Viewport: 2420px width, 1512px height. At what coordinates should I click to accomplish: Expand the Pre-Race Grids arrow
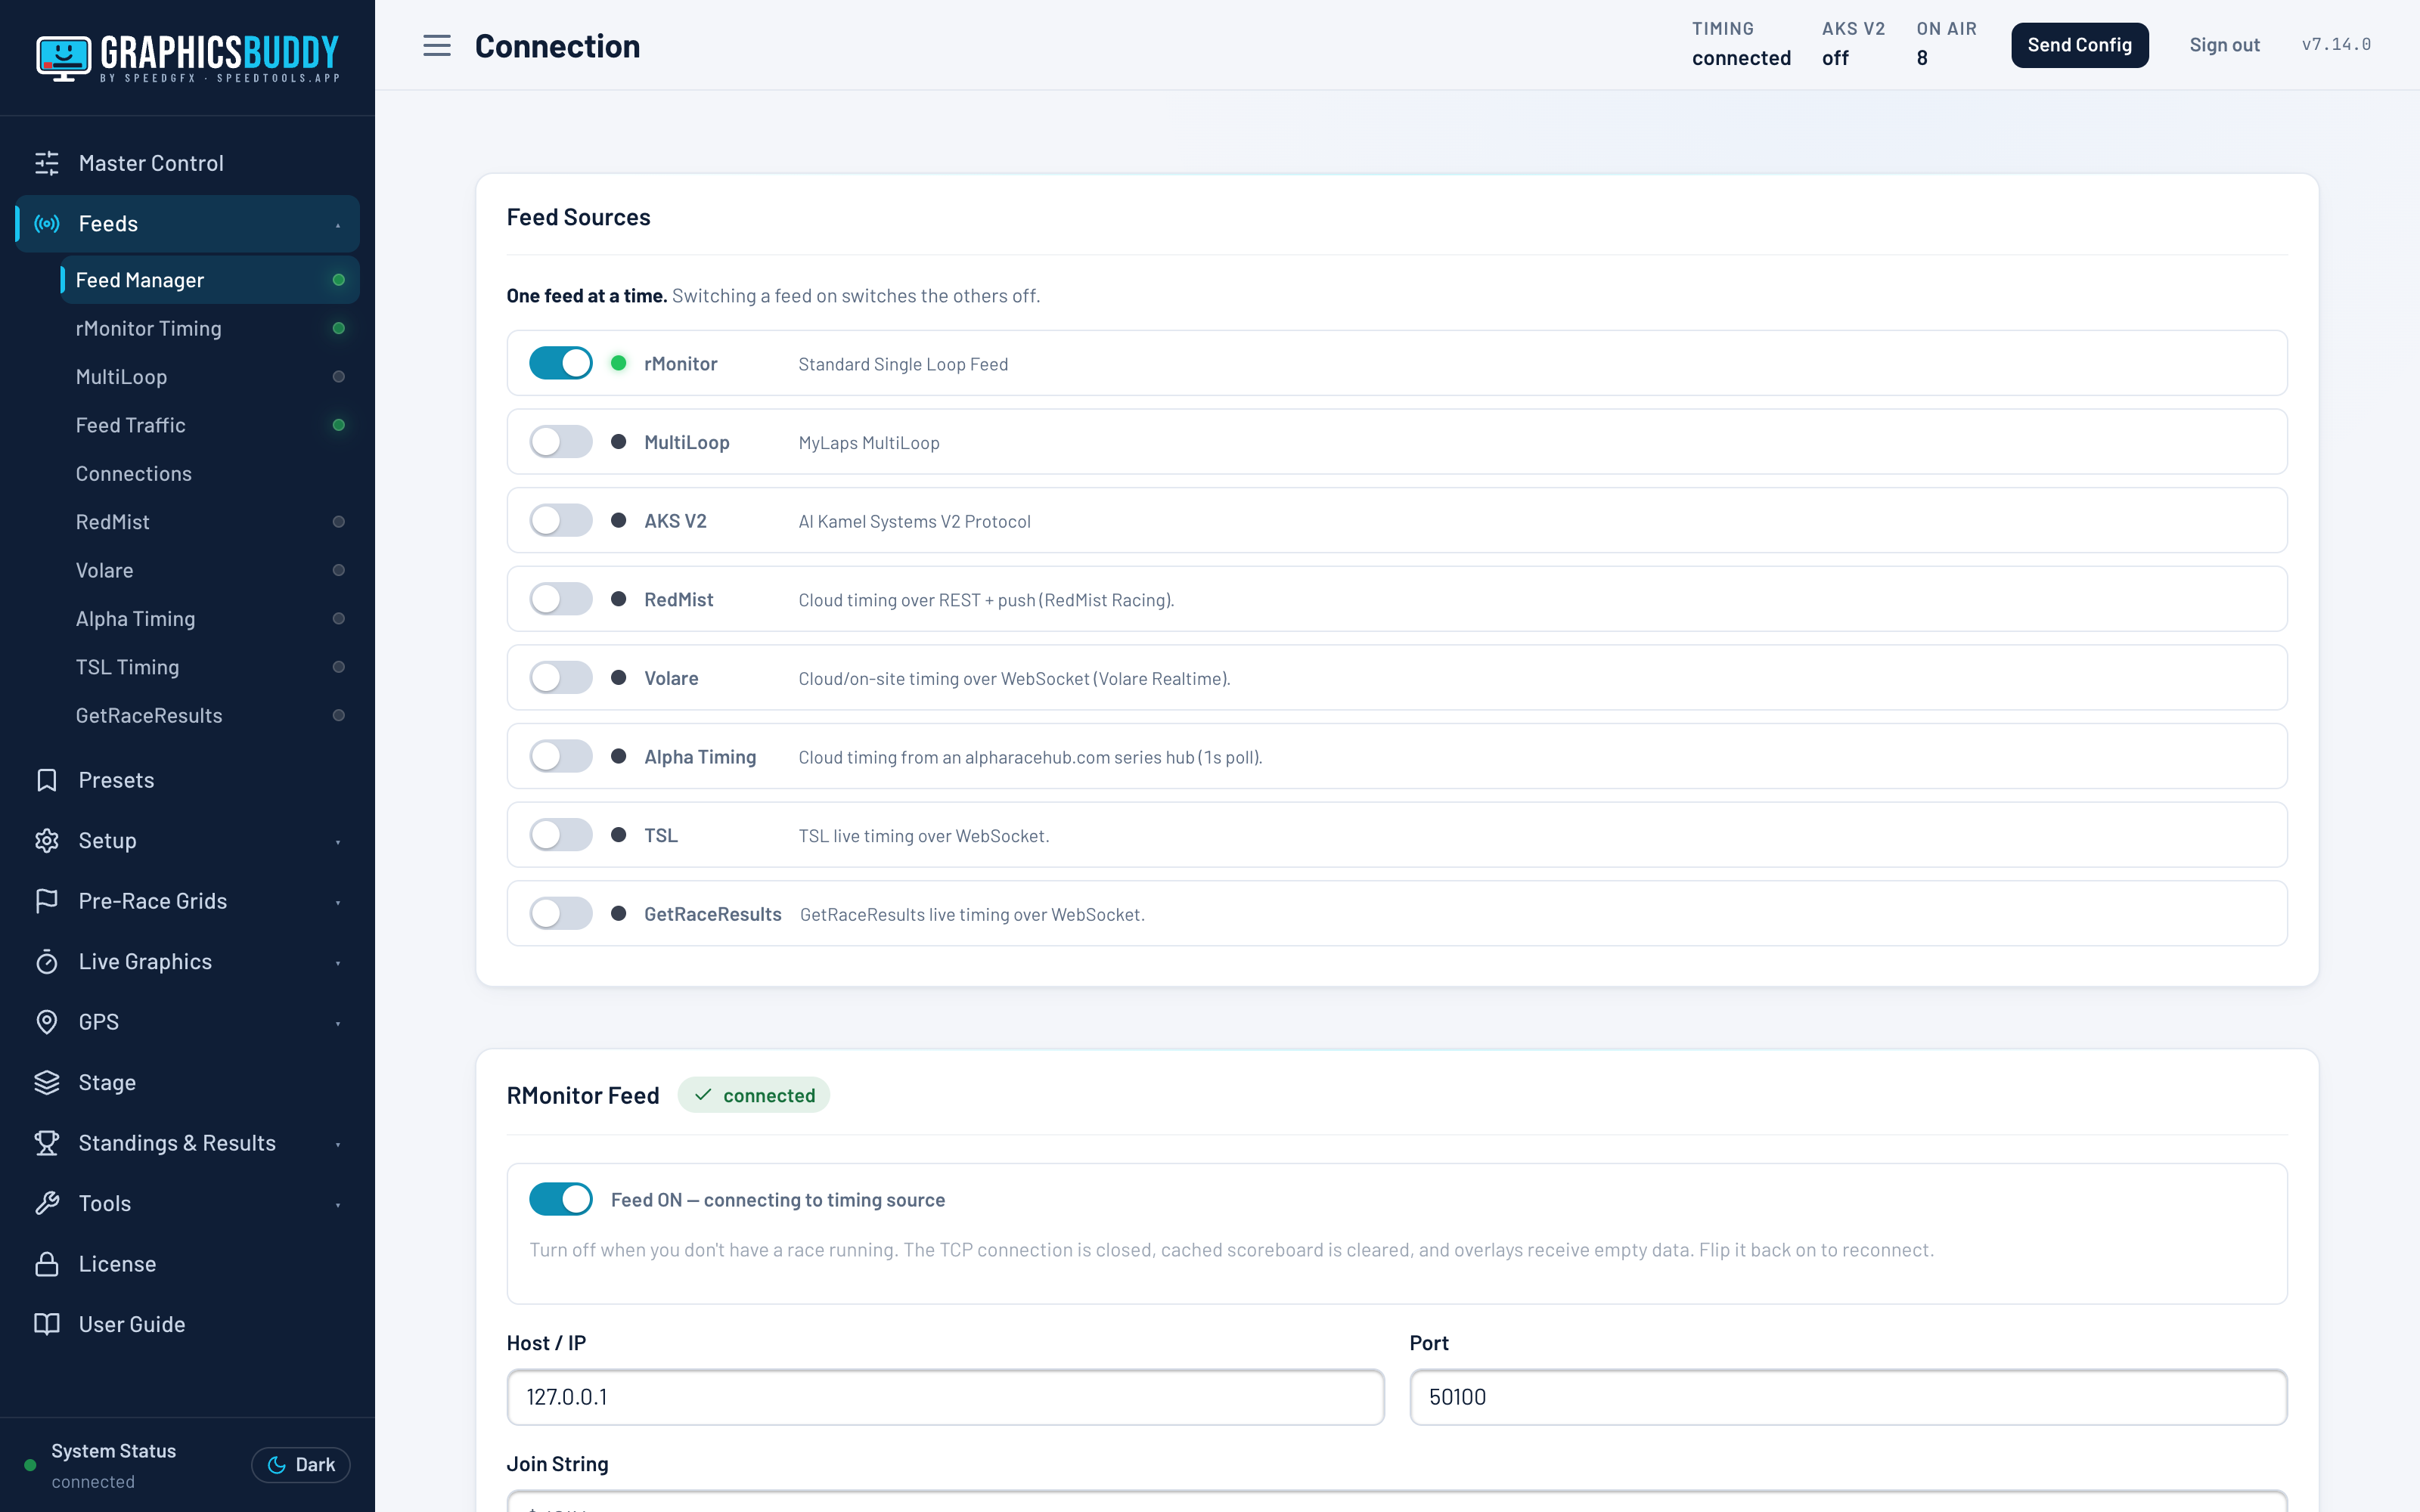pyautogui.click(x=338, y=902)
